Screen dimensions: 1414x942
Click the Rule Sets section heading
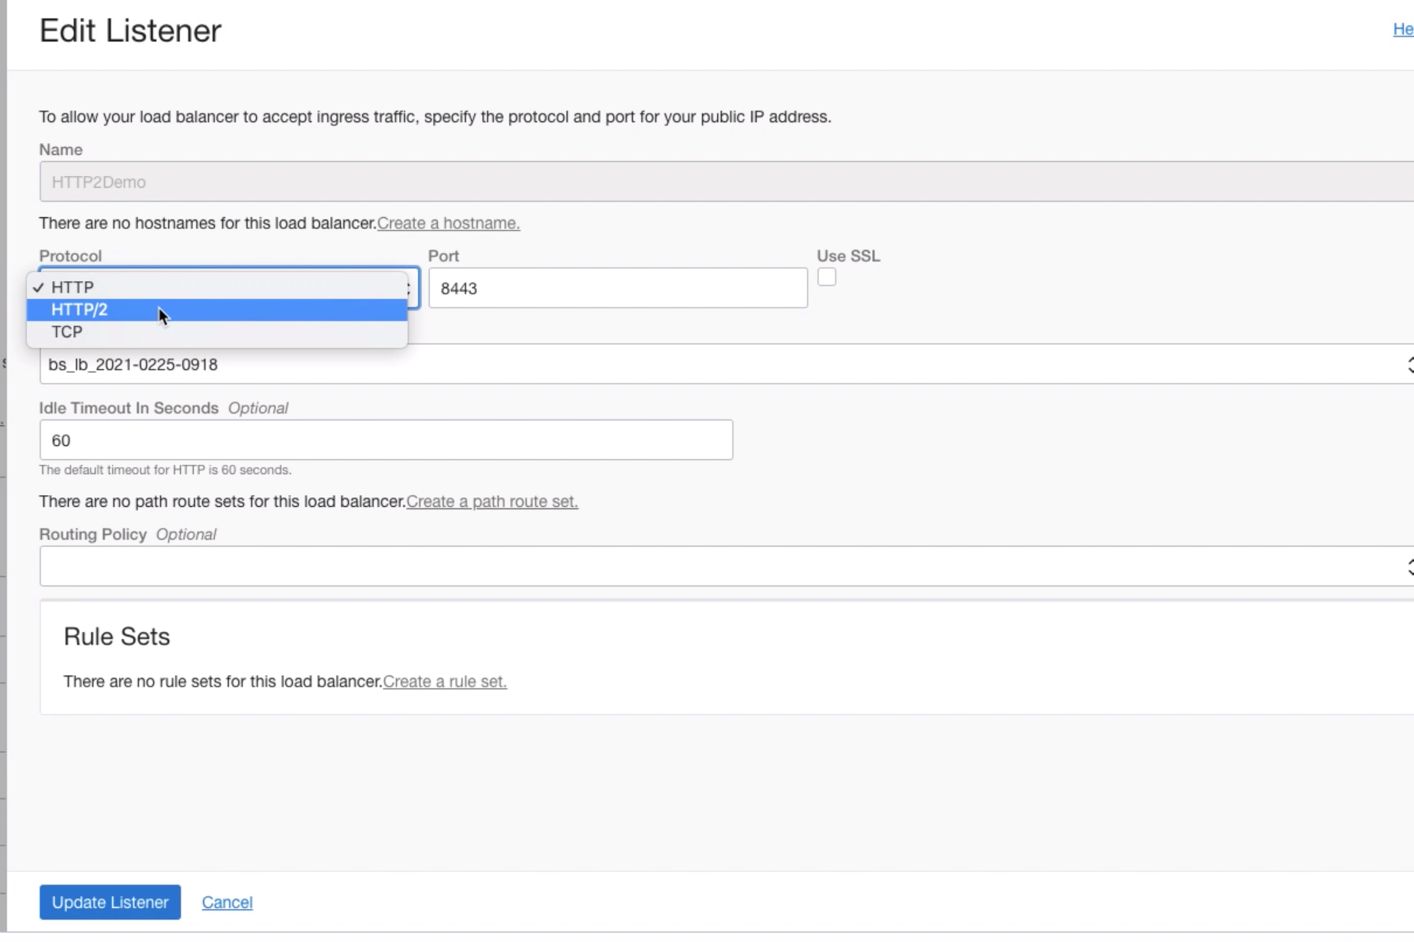pyautogui.click(x=116, y=636)
